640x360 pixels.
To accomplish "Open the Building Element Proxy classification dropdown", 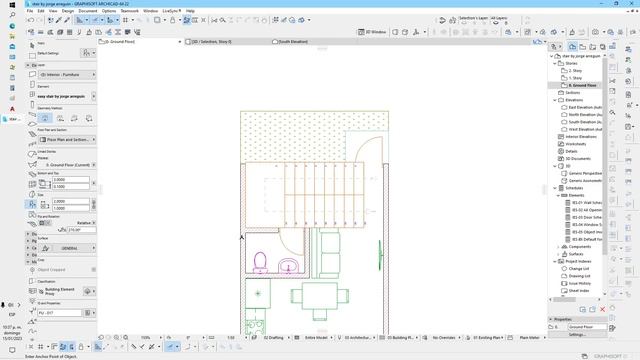I will pyautogui.click(x=89, y=291).
